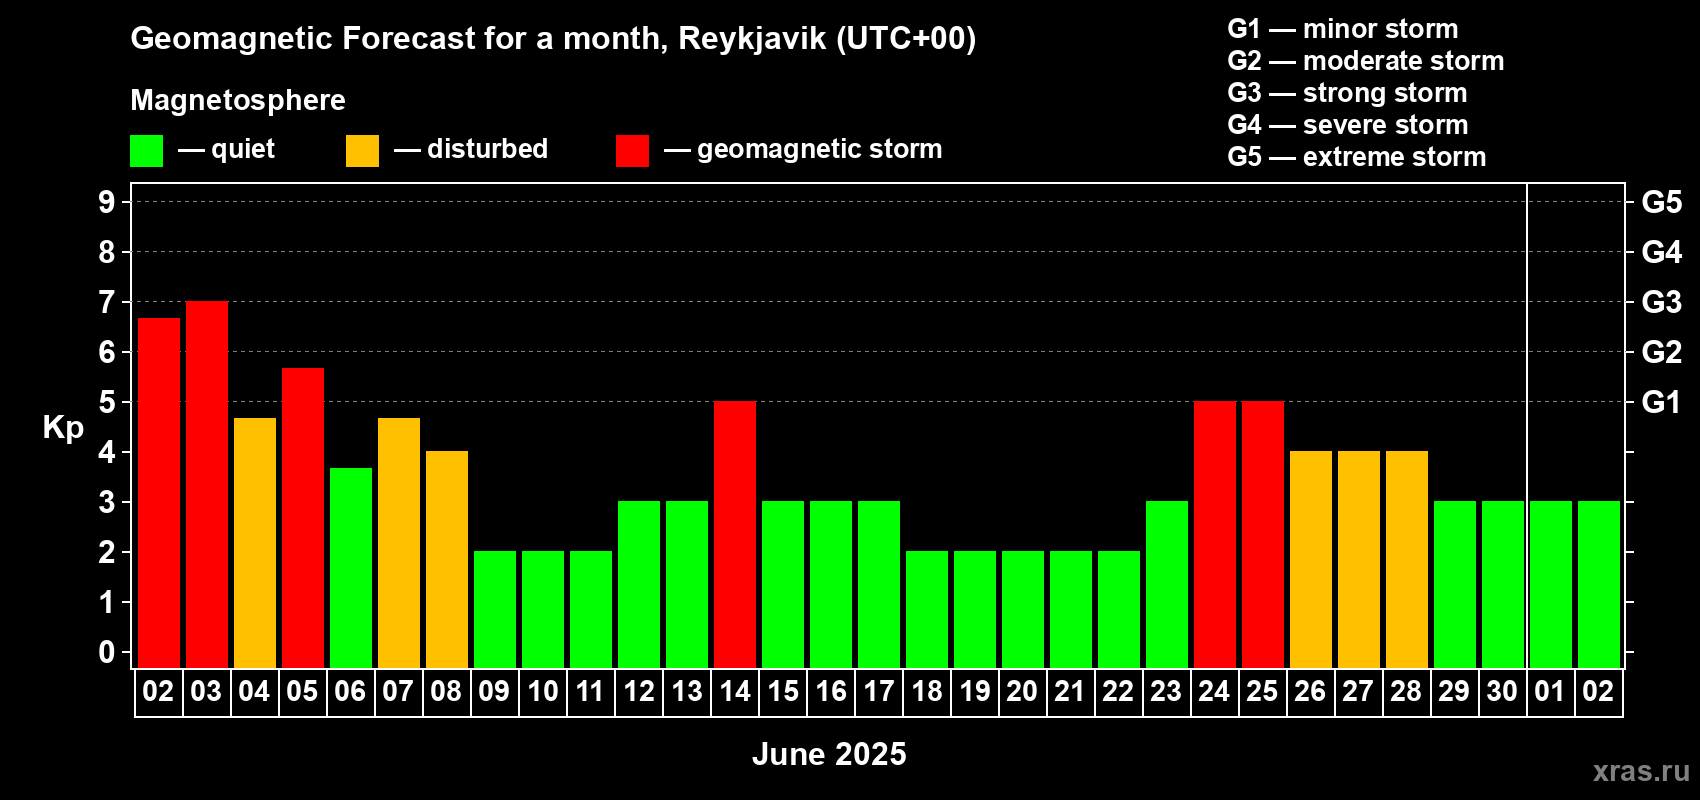
Task: Click the green quiet legend swatch
Action: coord(146,151)
